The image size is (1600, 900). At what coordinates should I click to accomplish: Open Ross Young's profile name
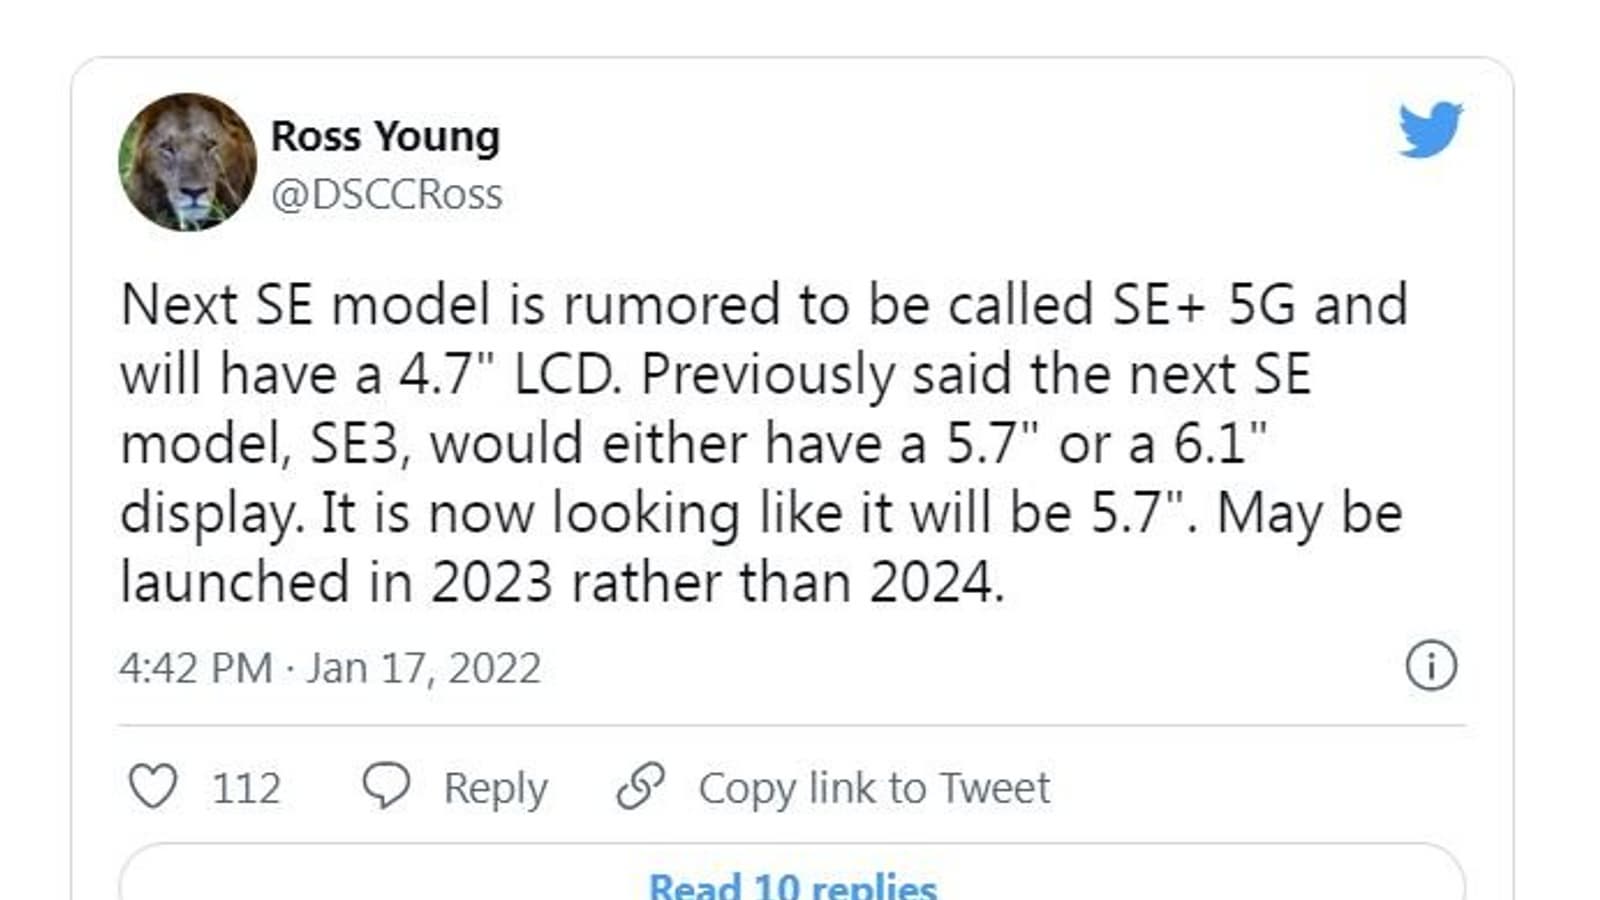coord(385,136)
